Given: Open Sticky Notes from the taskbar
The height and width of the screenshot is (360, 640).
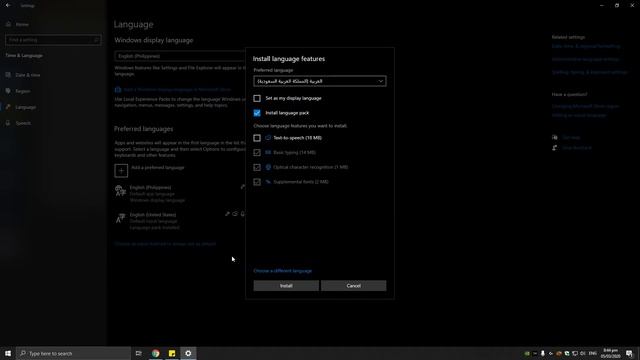Looking at the screenshot, I should pyautogui.click(x=172, y=353).
